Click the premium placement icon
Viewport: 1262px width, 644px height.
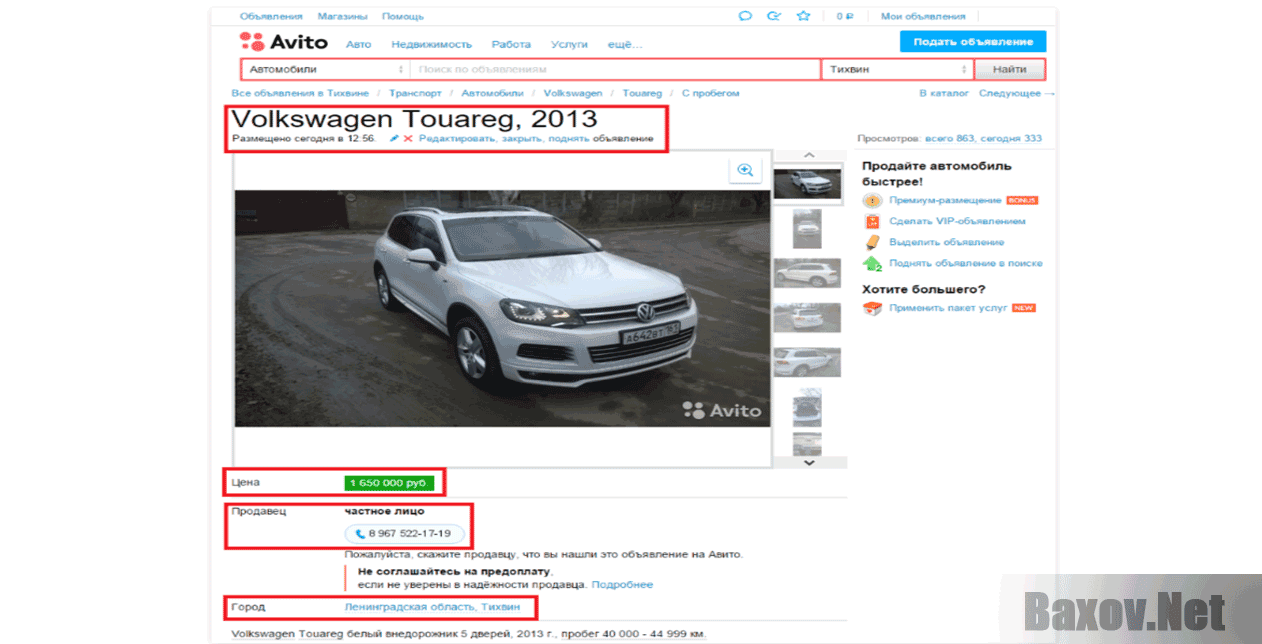click(872, 201)
